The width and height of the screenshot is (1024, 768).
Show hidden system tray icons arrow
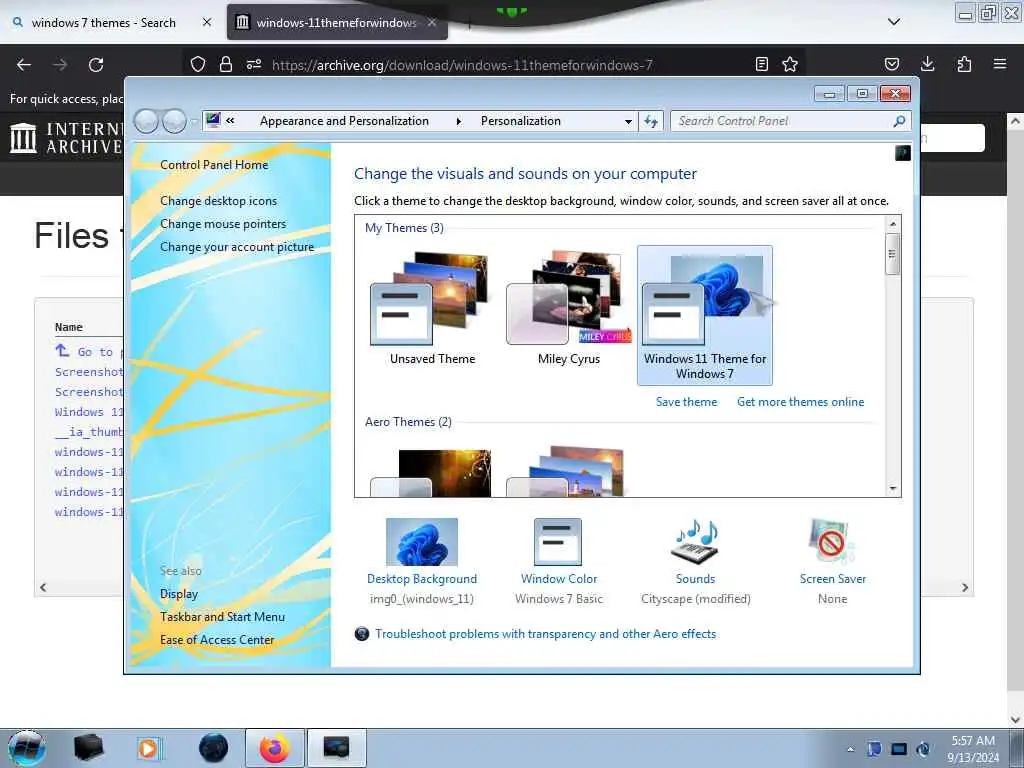pyautogui.click(x=850, y=749)
